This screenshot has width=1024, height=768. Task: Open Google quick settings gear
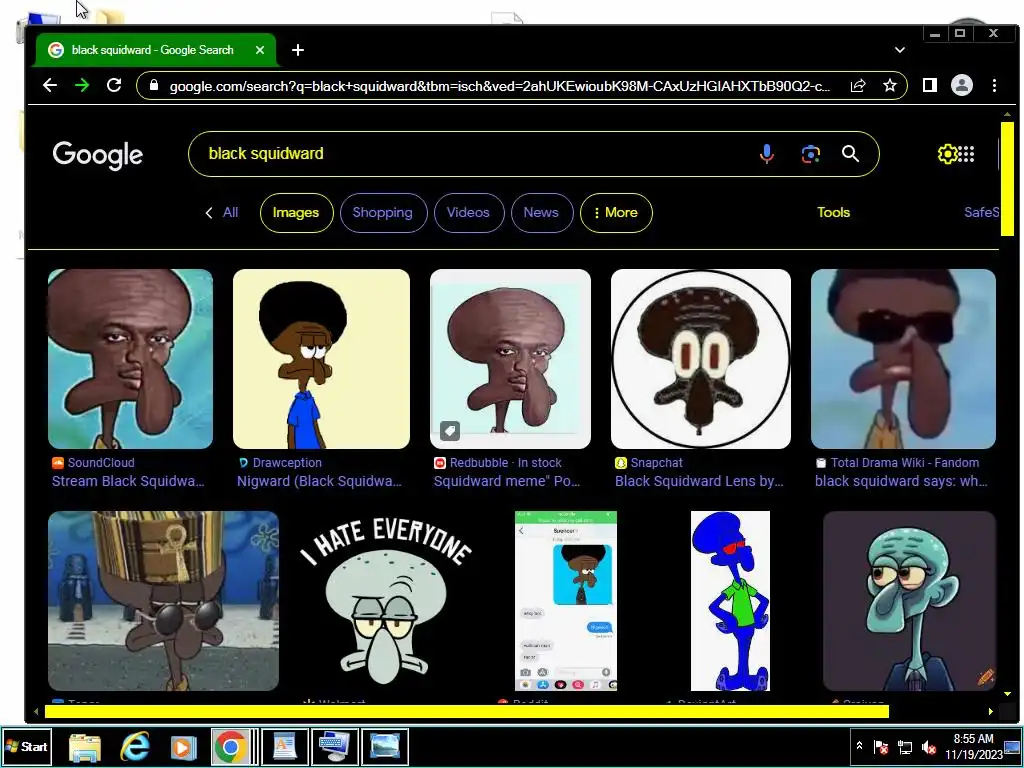[946, 154]
